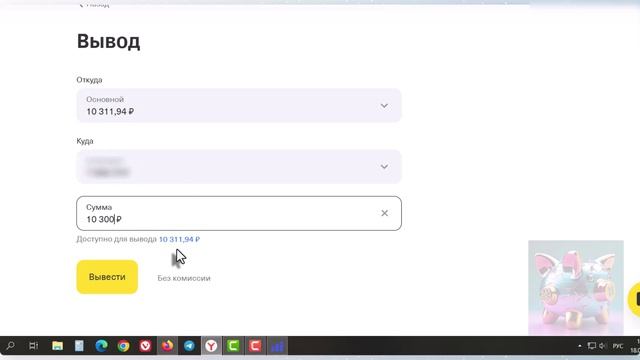Viewport: 640px width, 360px height.
Task: Click the piggy bank thumbnail image
Action: 576,288
